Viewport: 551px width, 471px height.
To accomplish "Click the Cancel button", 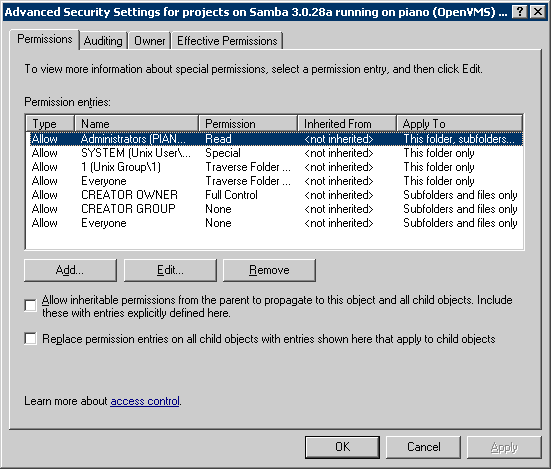I will click(x=423, y=447).
